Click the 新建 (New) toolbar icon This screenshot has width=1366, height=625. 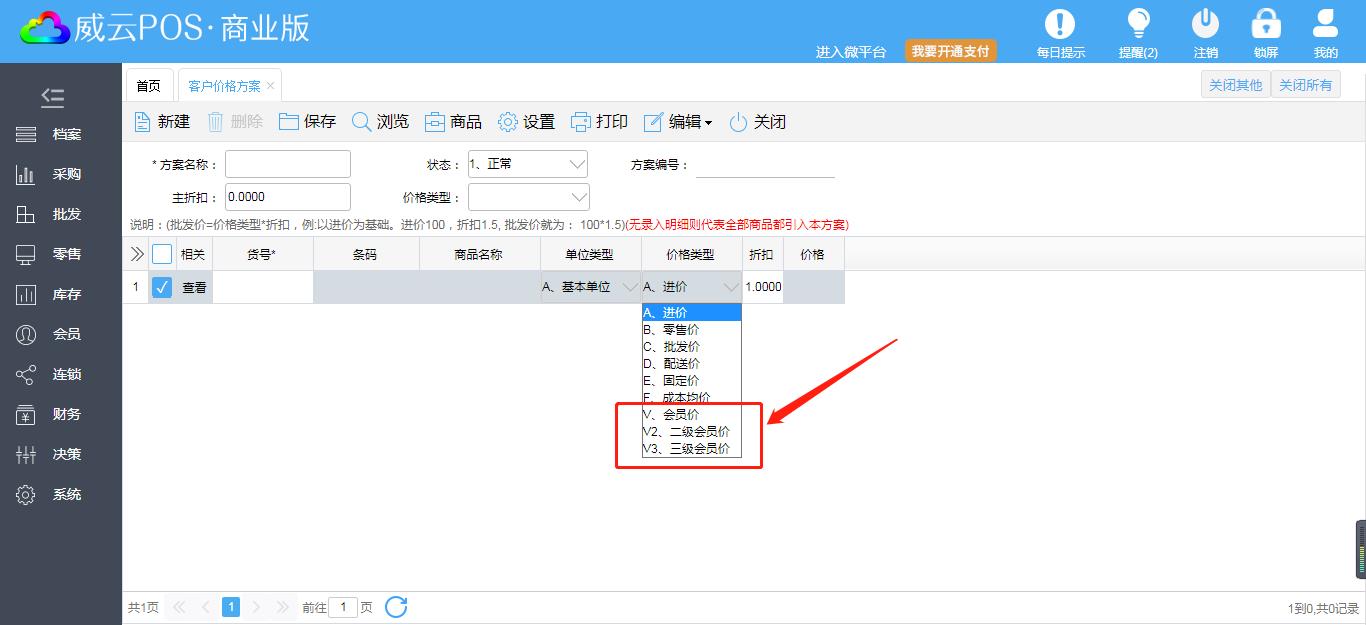click(143, 122)
